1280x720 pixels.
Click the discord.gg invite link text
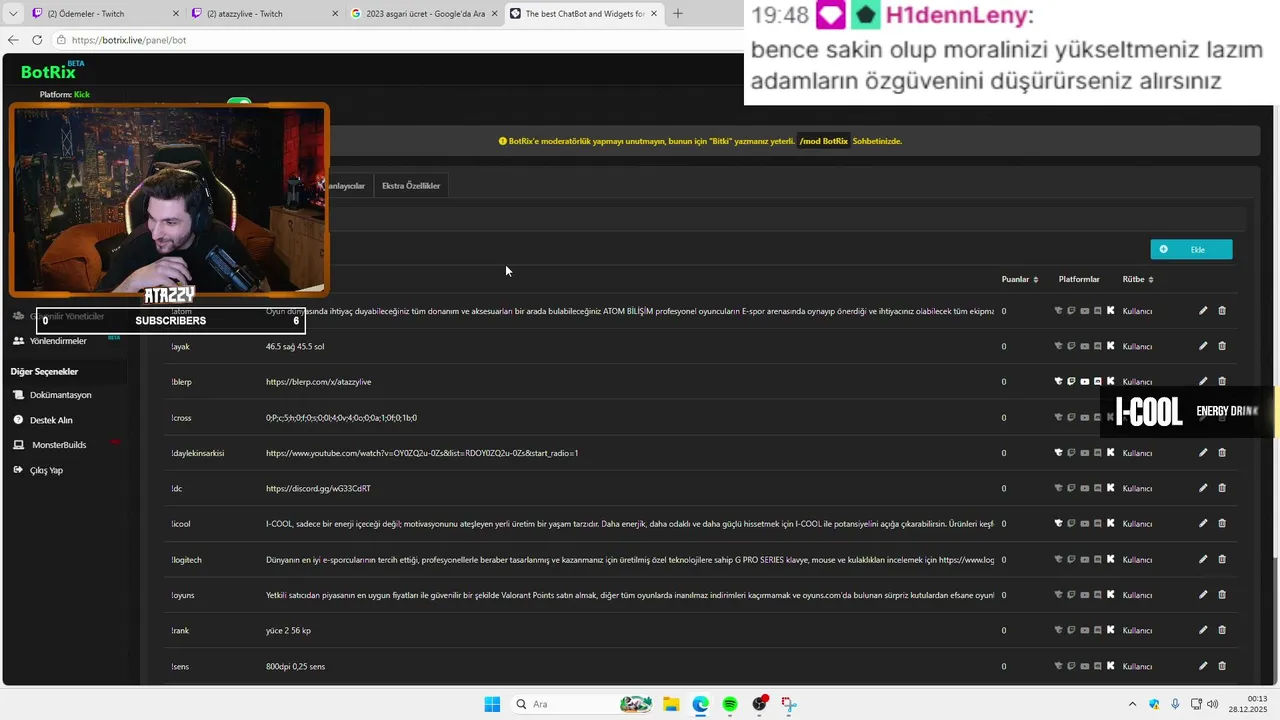[318, 488]
